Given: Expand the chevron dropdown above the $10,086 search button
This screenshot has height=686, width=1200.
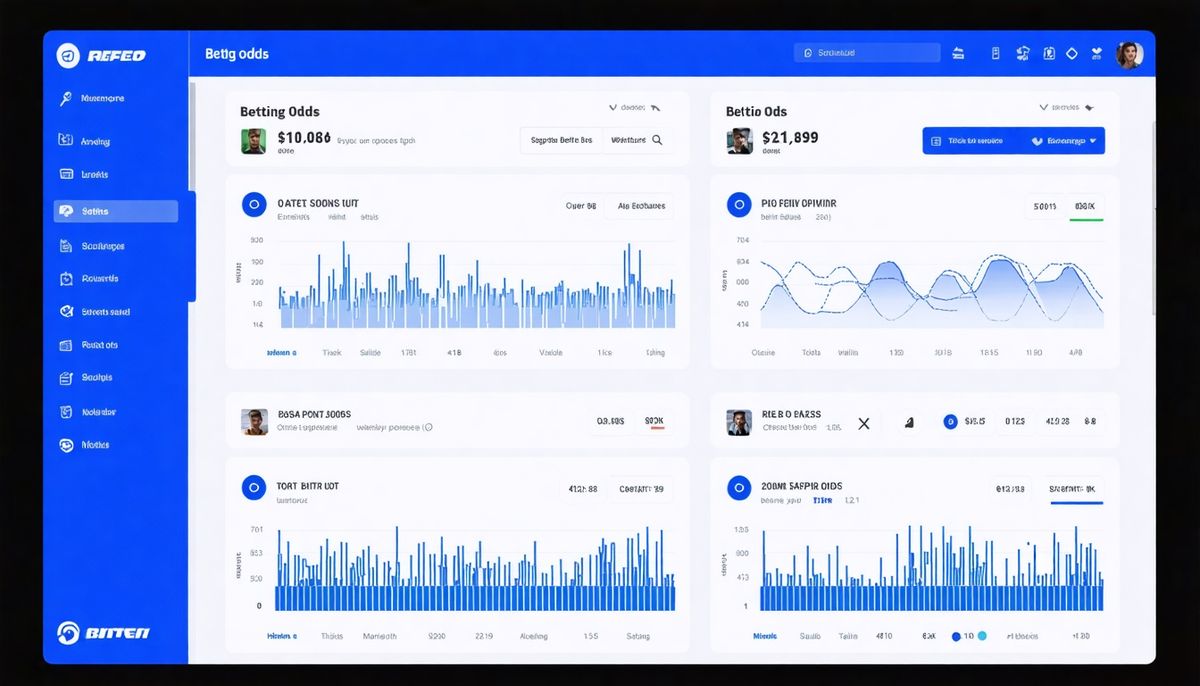Looking at the screenshot, I should 613,107.
